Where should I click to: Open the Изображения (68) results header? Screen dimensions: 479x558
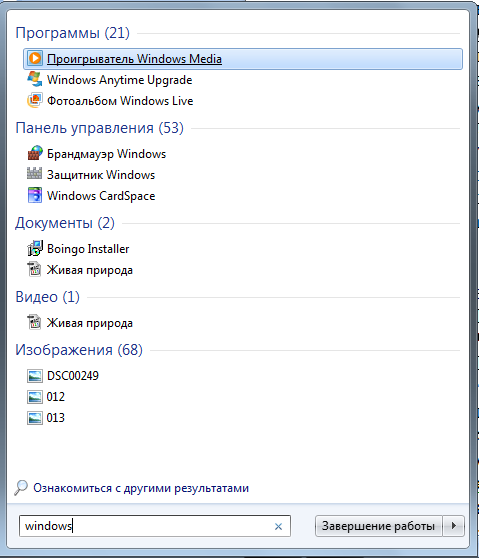79,350
